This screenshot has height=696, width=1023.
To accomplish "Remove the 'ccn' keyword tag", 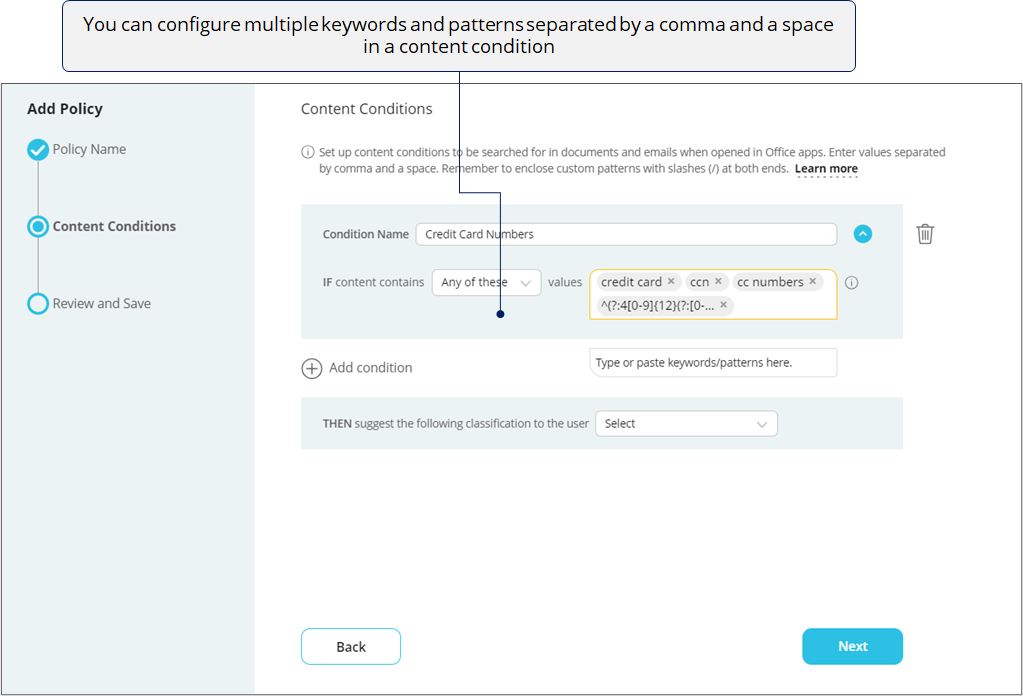I will point(718,281).
